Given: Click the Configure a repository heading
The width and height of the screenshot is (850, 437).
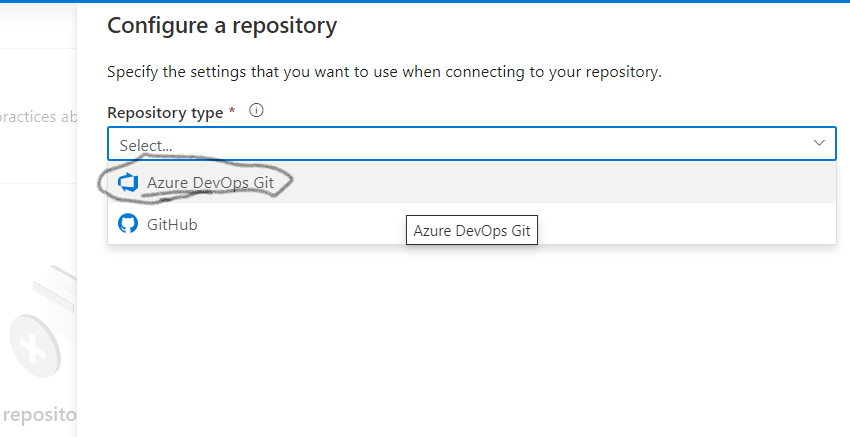Looking at the screenshot, I should pyautogui.click(x=221, y=25).
